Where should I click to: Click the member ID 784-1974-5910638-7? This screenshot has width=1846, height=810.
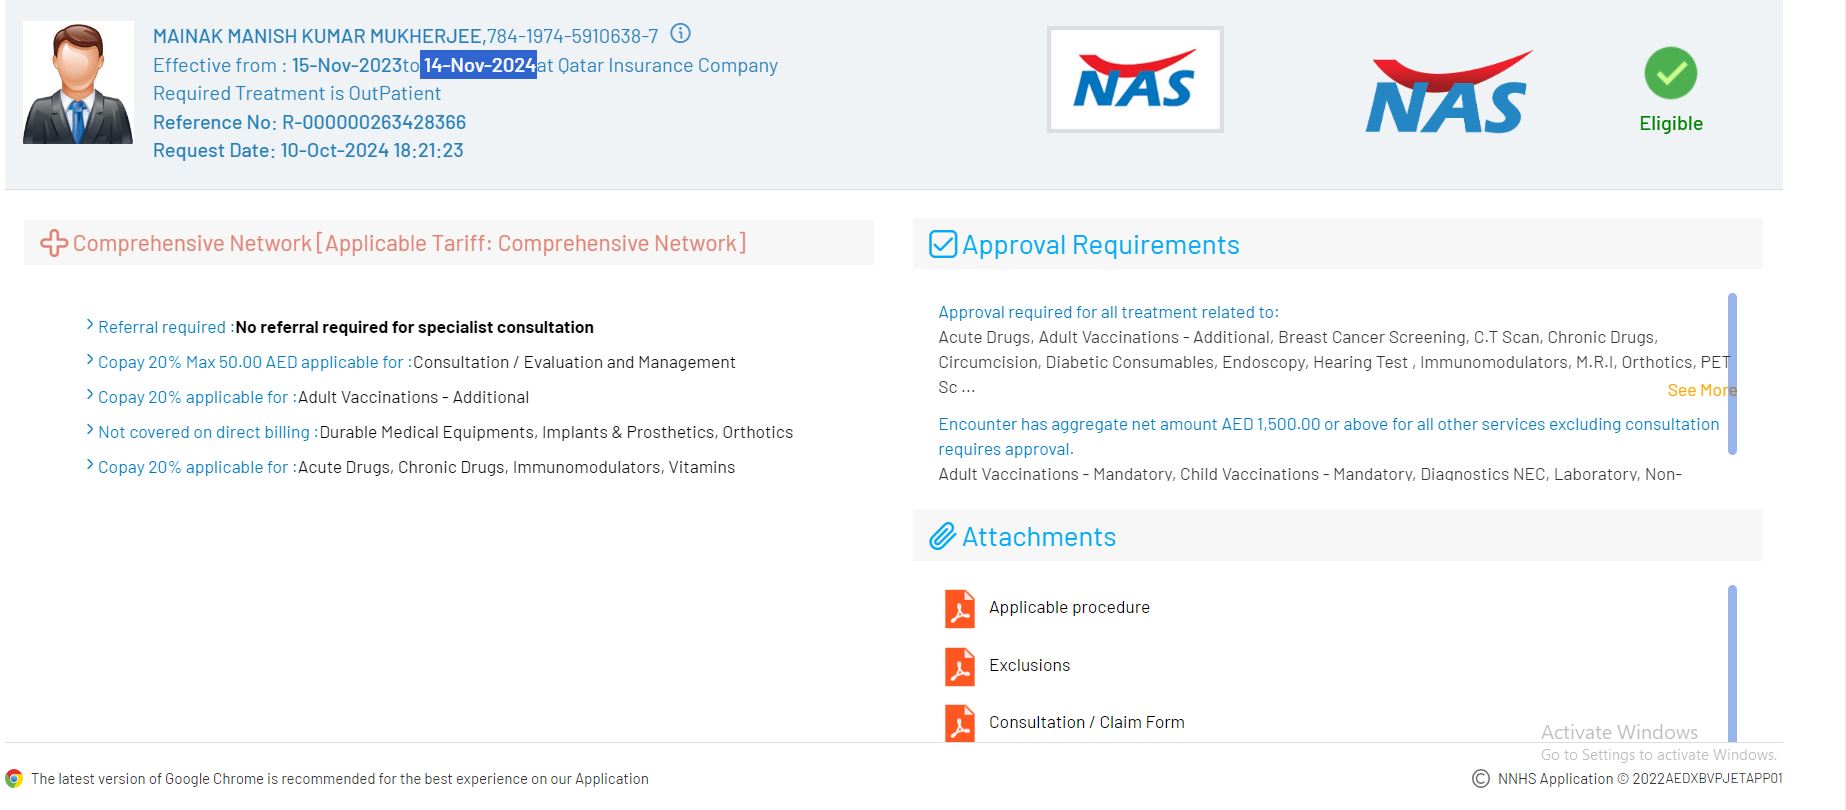pos(572,36)
